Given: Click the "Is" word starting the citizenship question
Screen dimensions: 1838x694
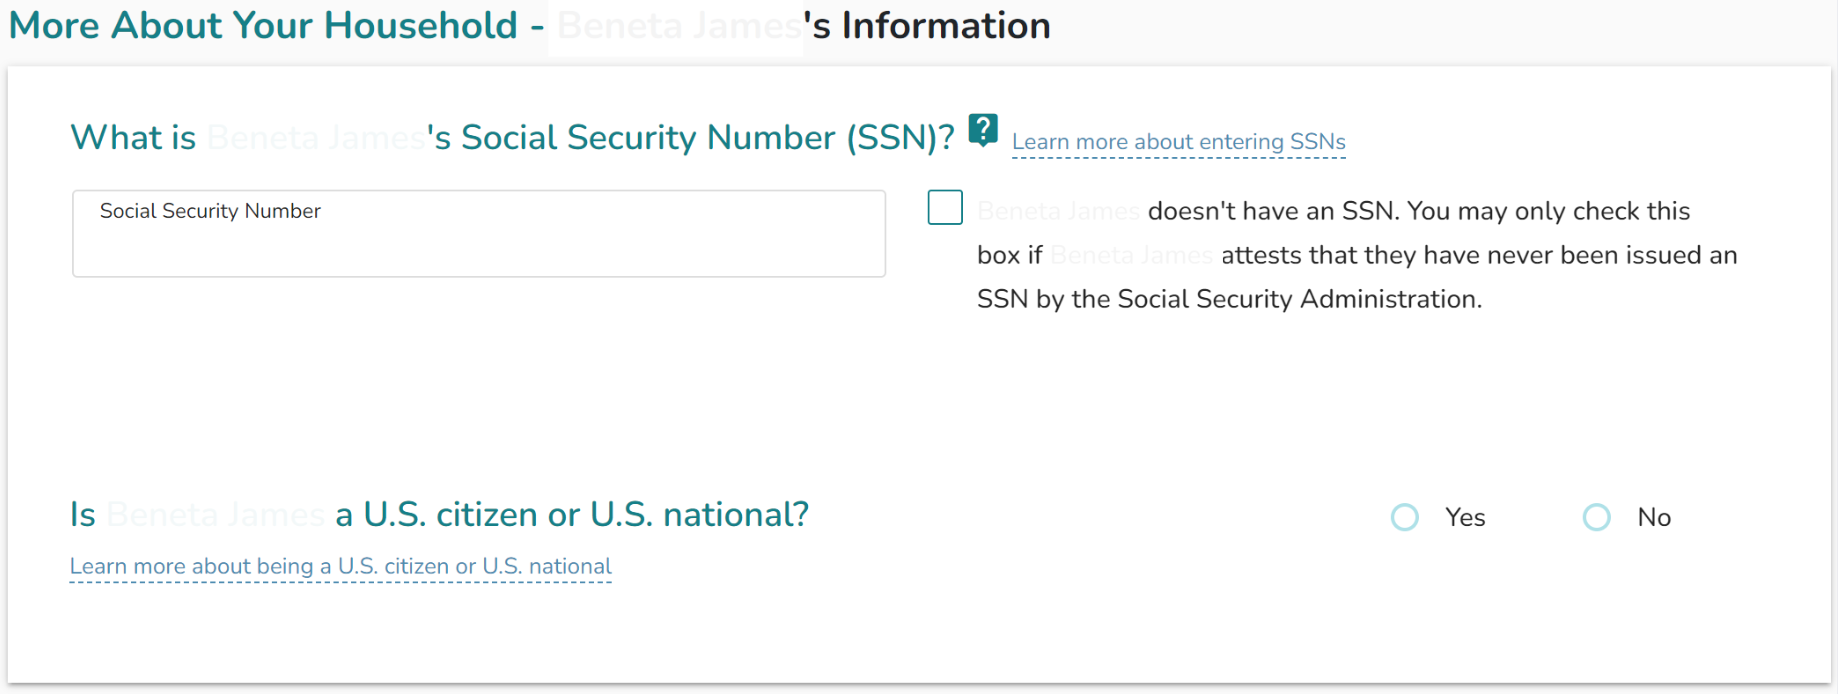Looking at the screenshot, I should pos(82,514).
